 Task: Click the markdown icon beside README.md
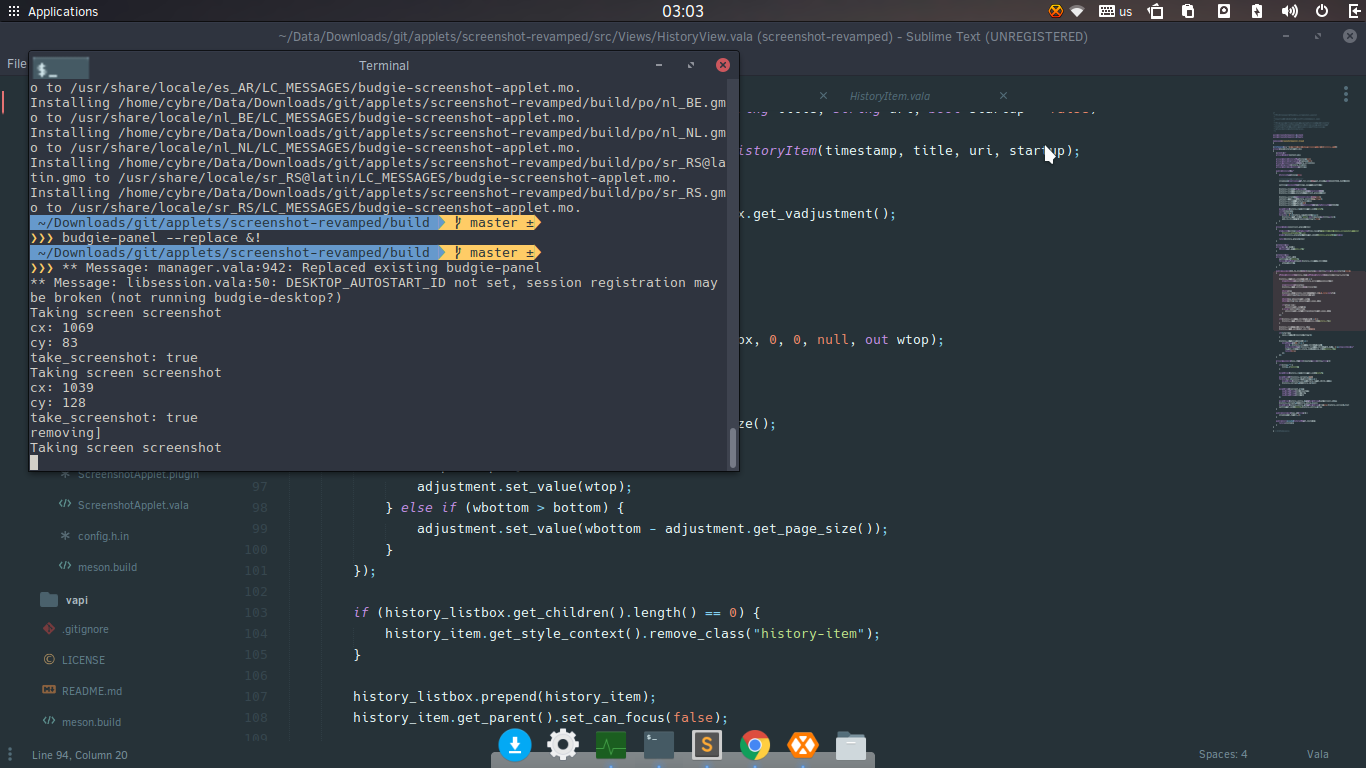(49, 690)
